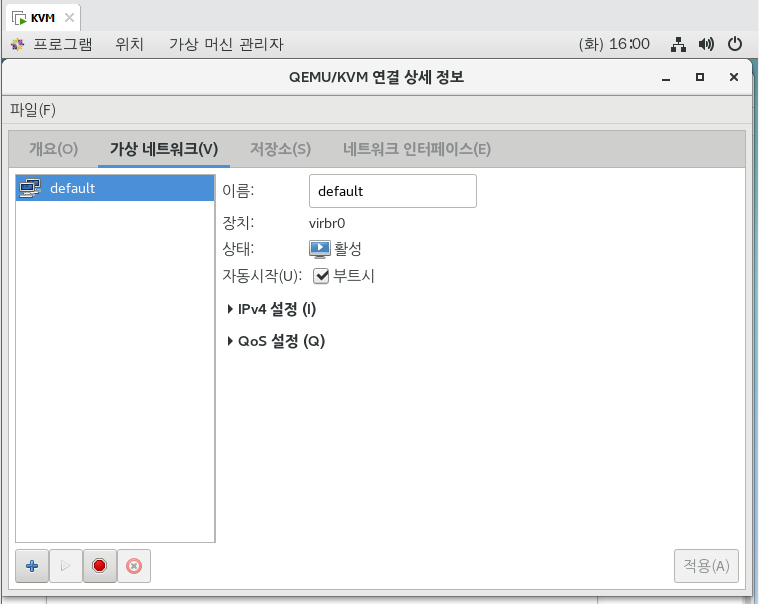
Task: Click the 적용(A) apply button
Action: (x=706, y=566)
